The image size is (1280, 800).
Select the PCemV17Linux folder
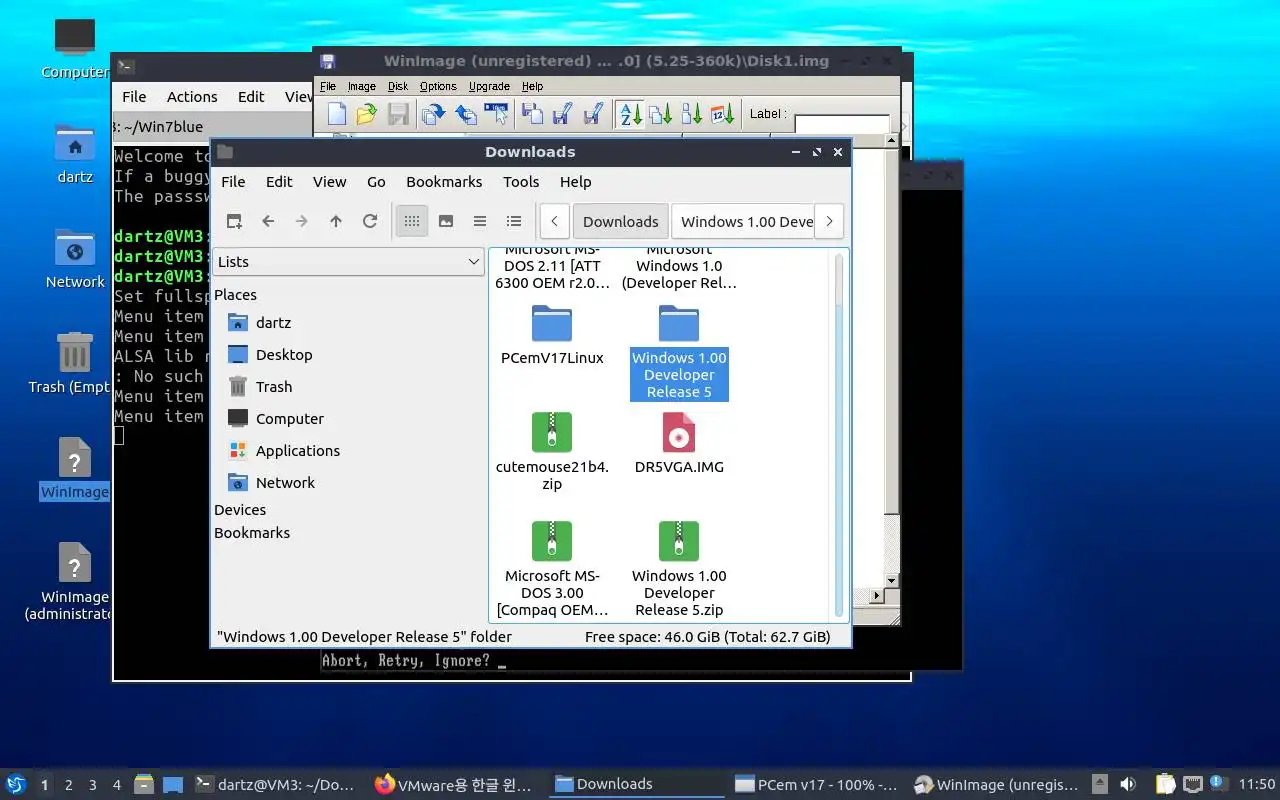click(552, 335)
